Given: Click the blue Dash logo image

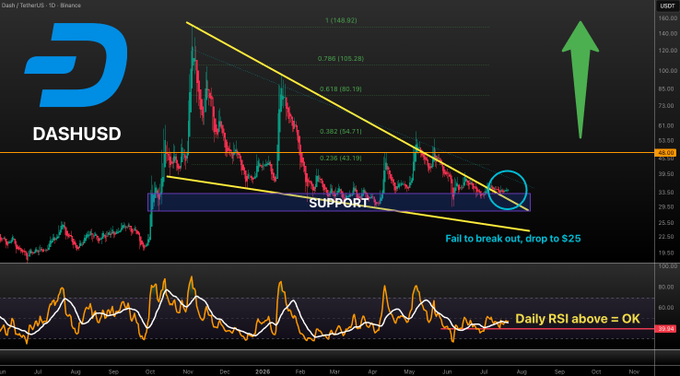Looking at the screenshot, I should (76, 65).
